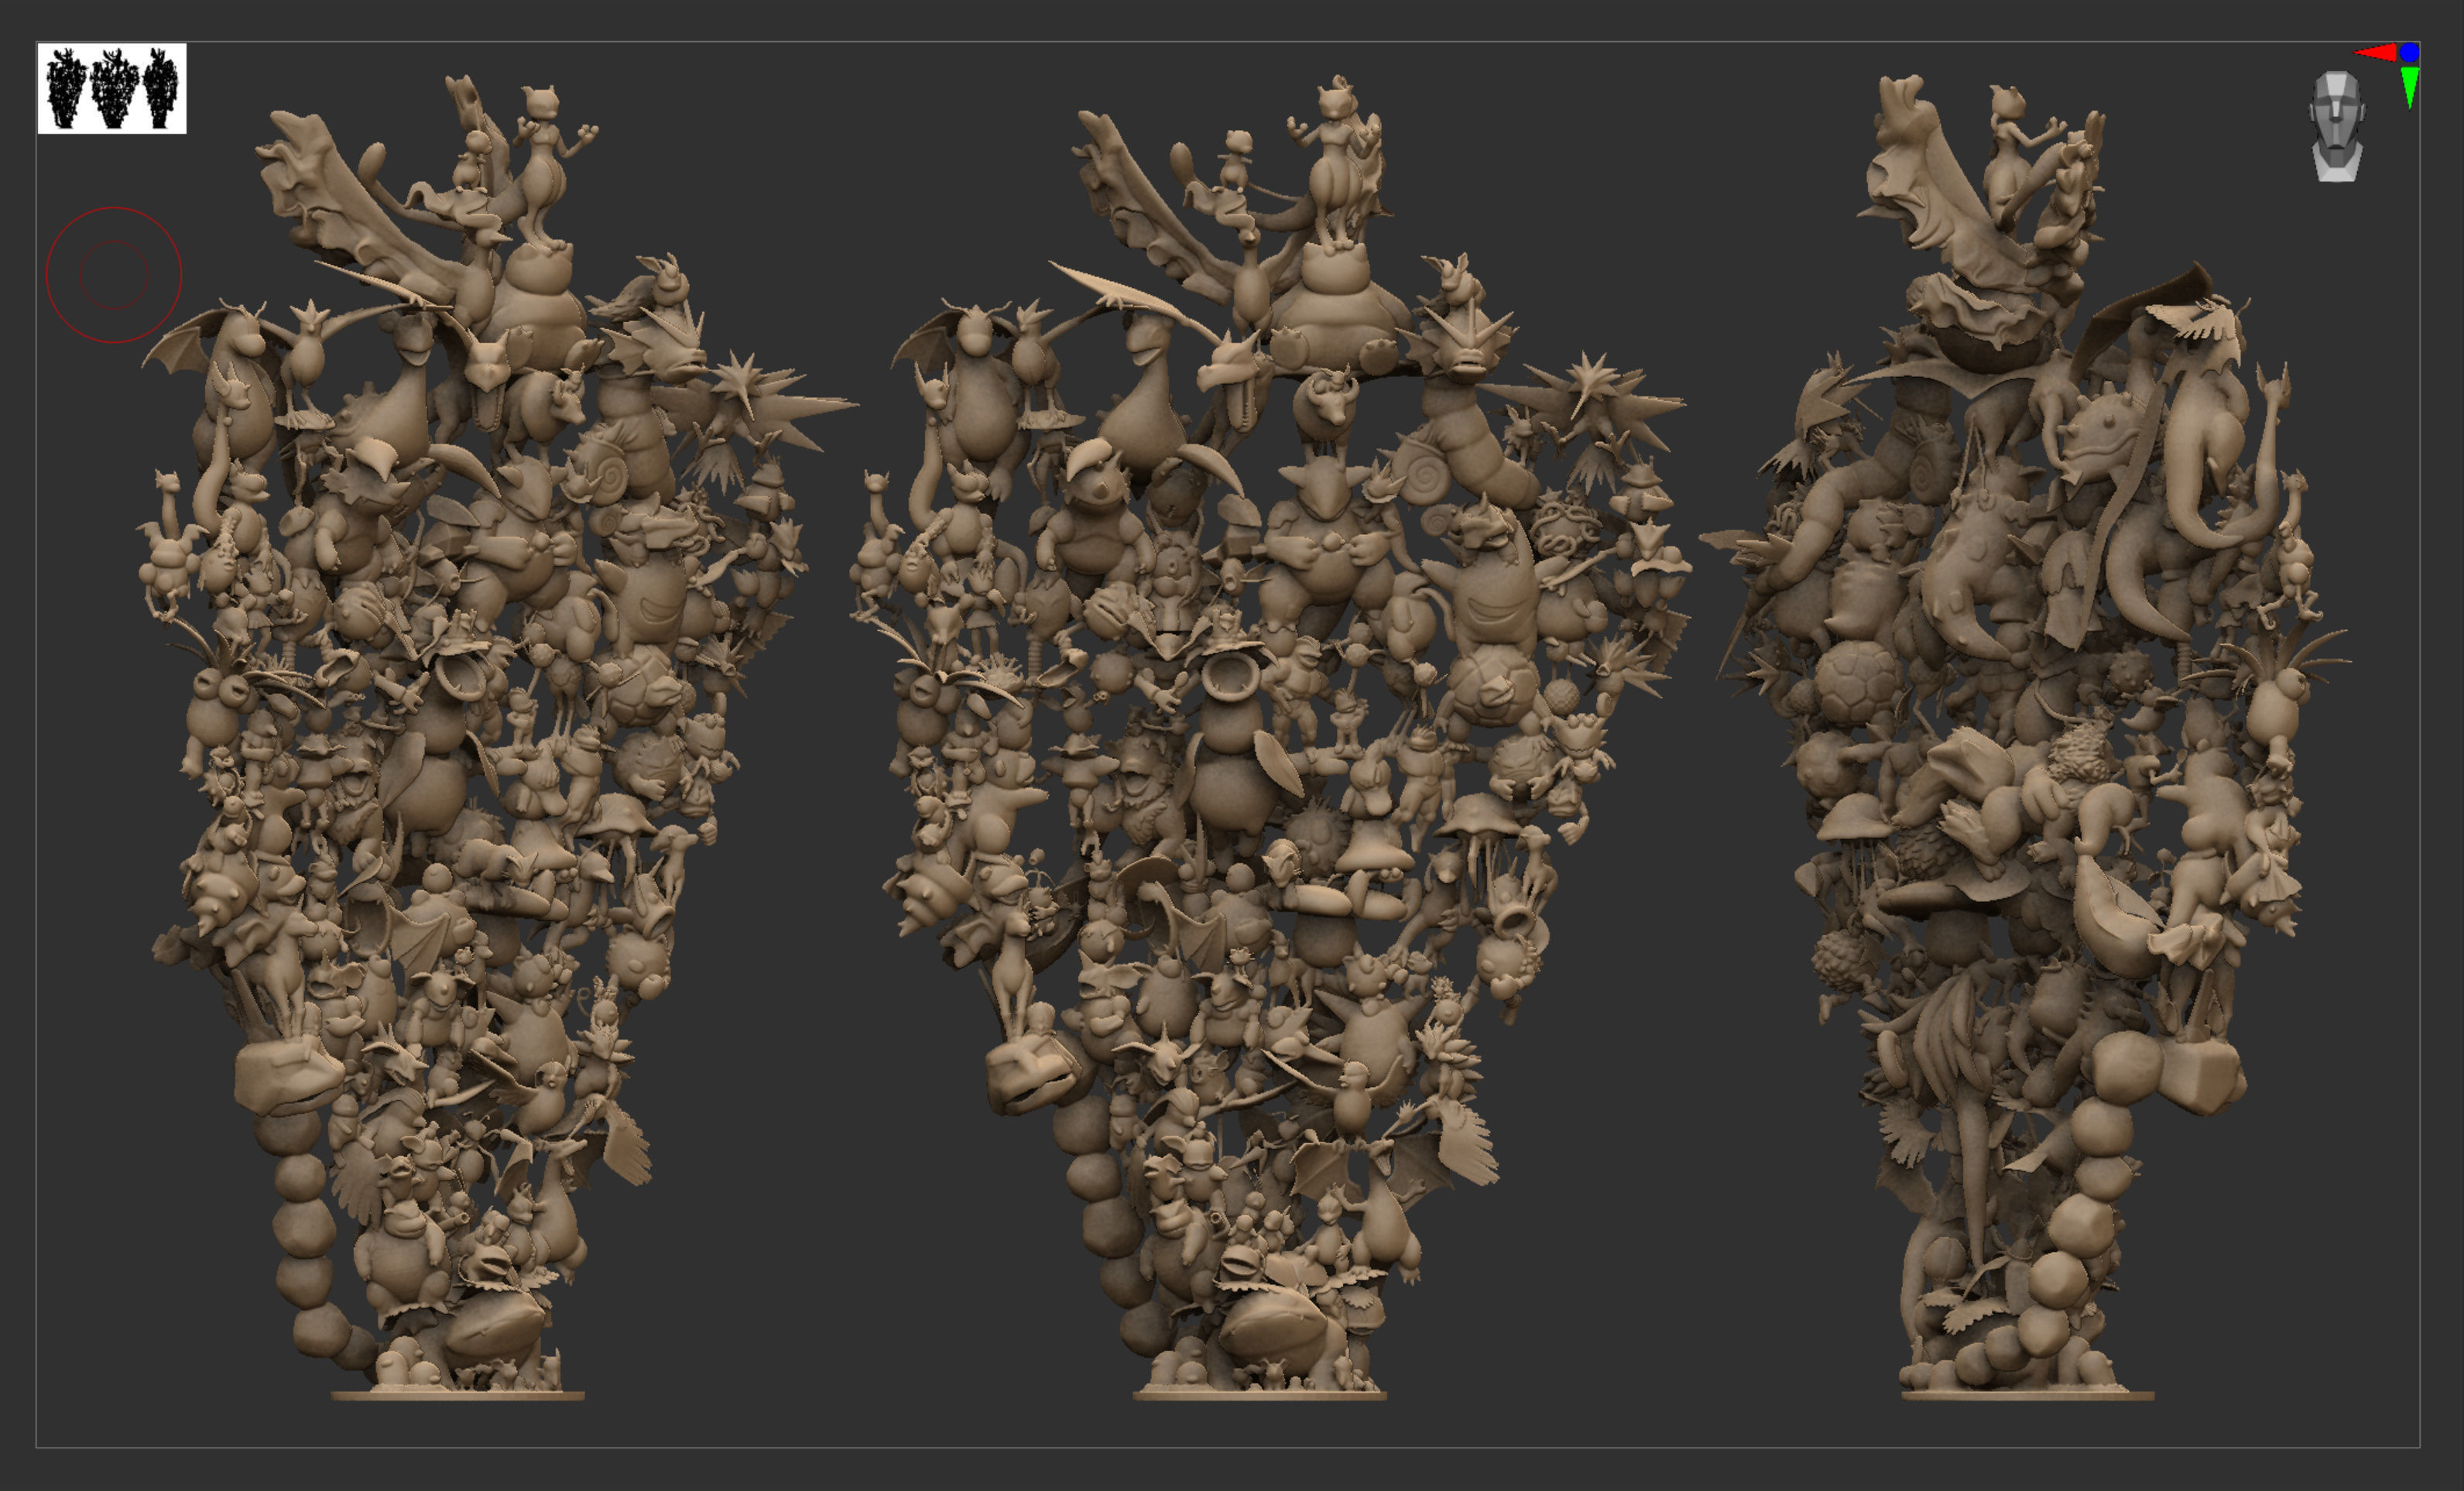The height and width of the screenshot is (1491, 2464).
Task: Click the right silhouette in thumbnail
Action: tap(161, 88)
